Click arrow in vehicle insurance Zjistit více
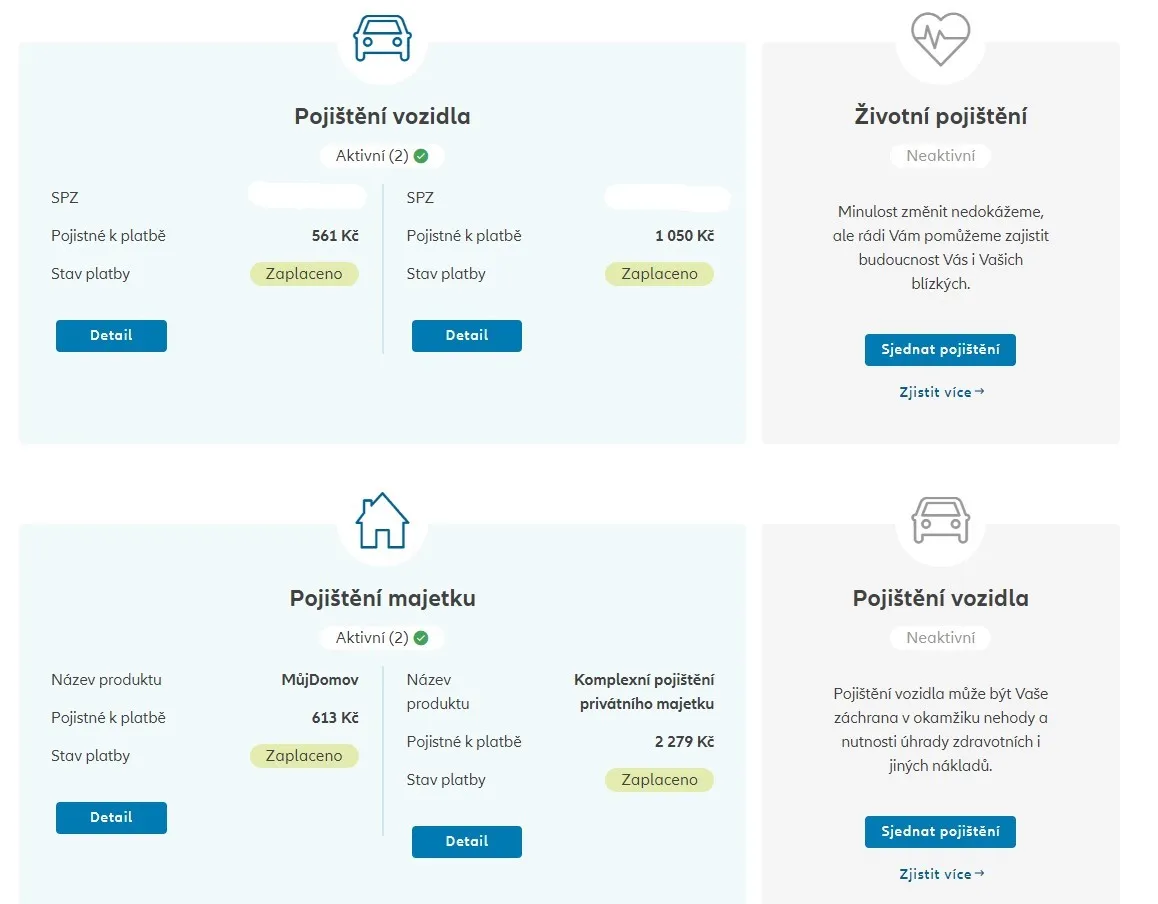Screen dimensions: 1158x904 point(979,874)
